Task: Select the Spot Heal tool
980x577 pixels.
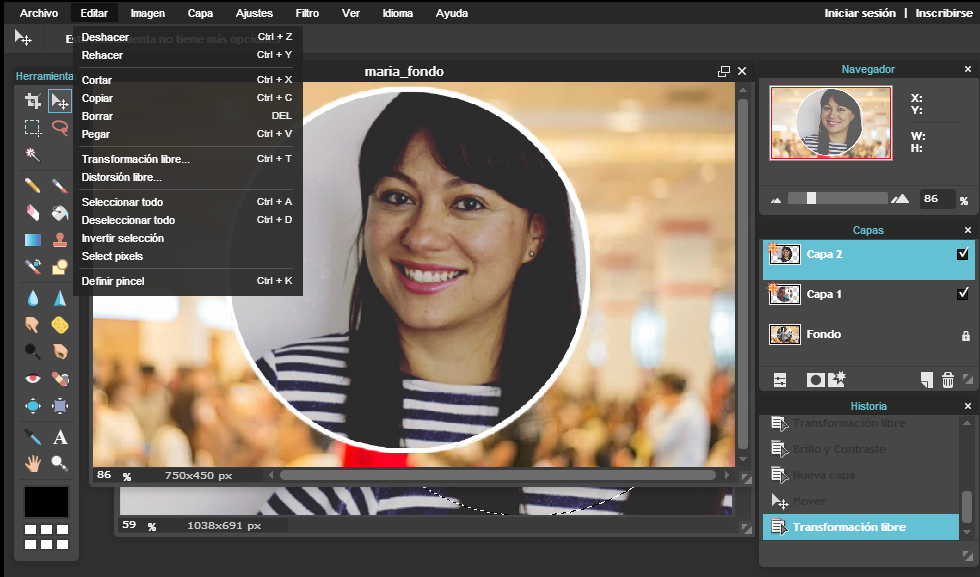Action: tap(60, 379)
